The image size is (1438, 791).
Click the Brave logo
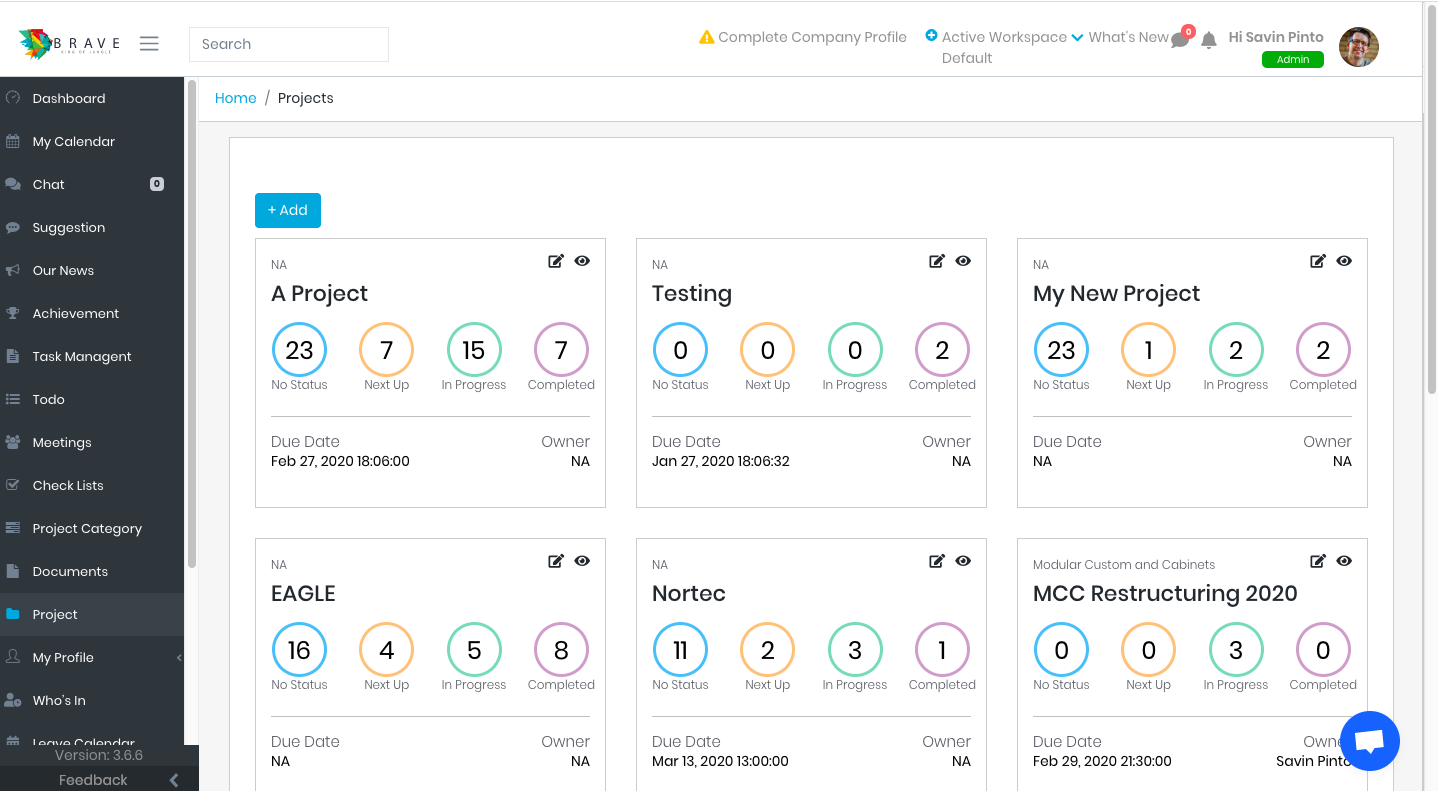[69, 44]
